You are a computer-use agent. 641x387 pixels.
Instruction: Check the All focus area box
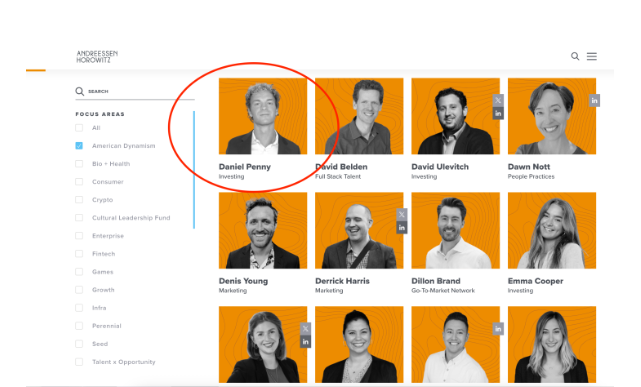[79, 128]
